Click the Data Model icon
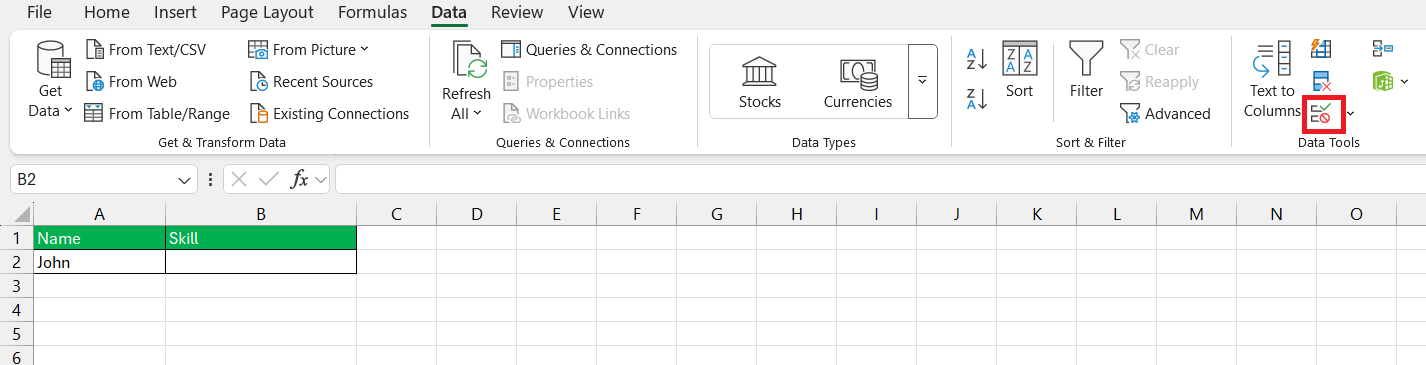Viewport: 1426px width, 365px height. [x=1383, y=81]
